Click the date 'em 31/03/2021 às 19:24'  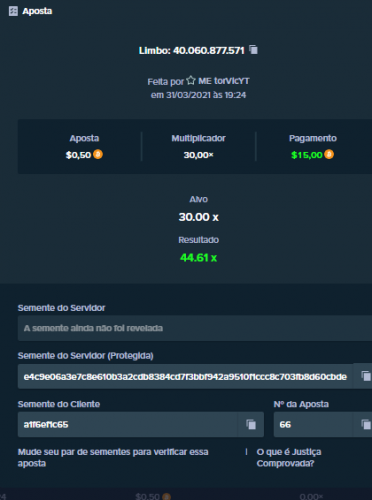(198, 95)
